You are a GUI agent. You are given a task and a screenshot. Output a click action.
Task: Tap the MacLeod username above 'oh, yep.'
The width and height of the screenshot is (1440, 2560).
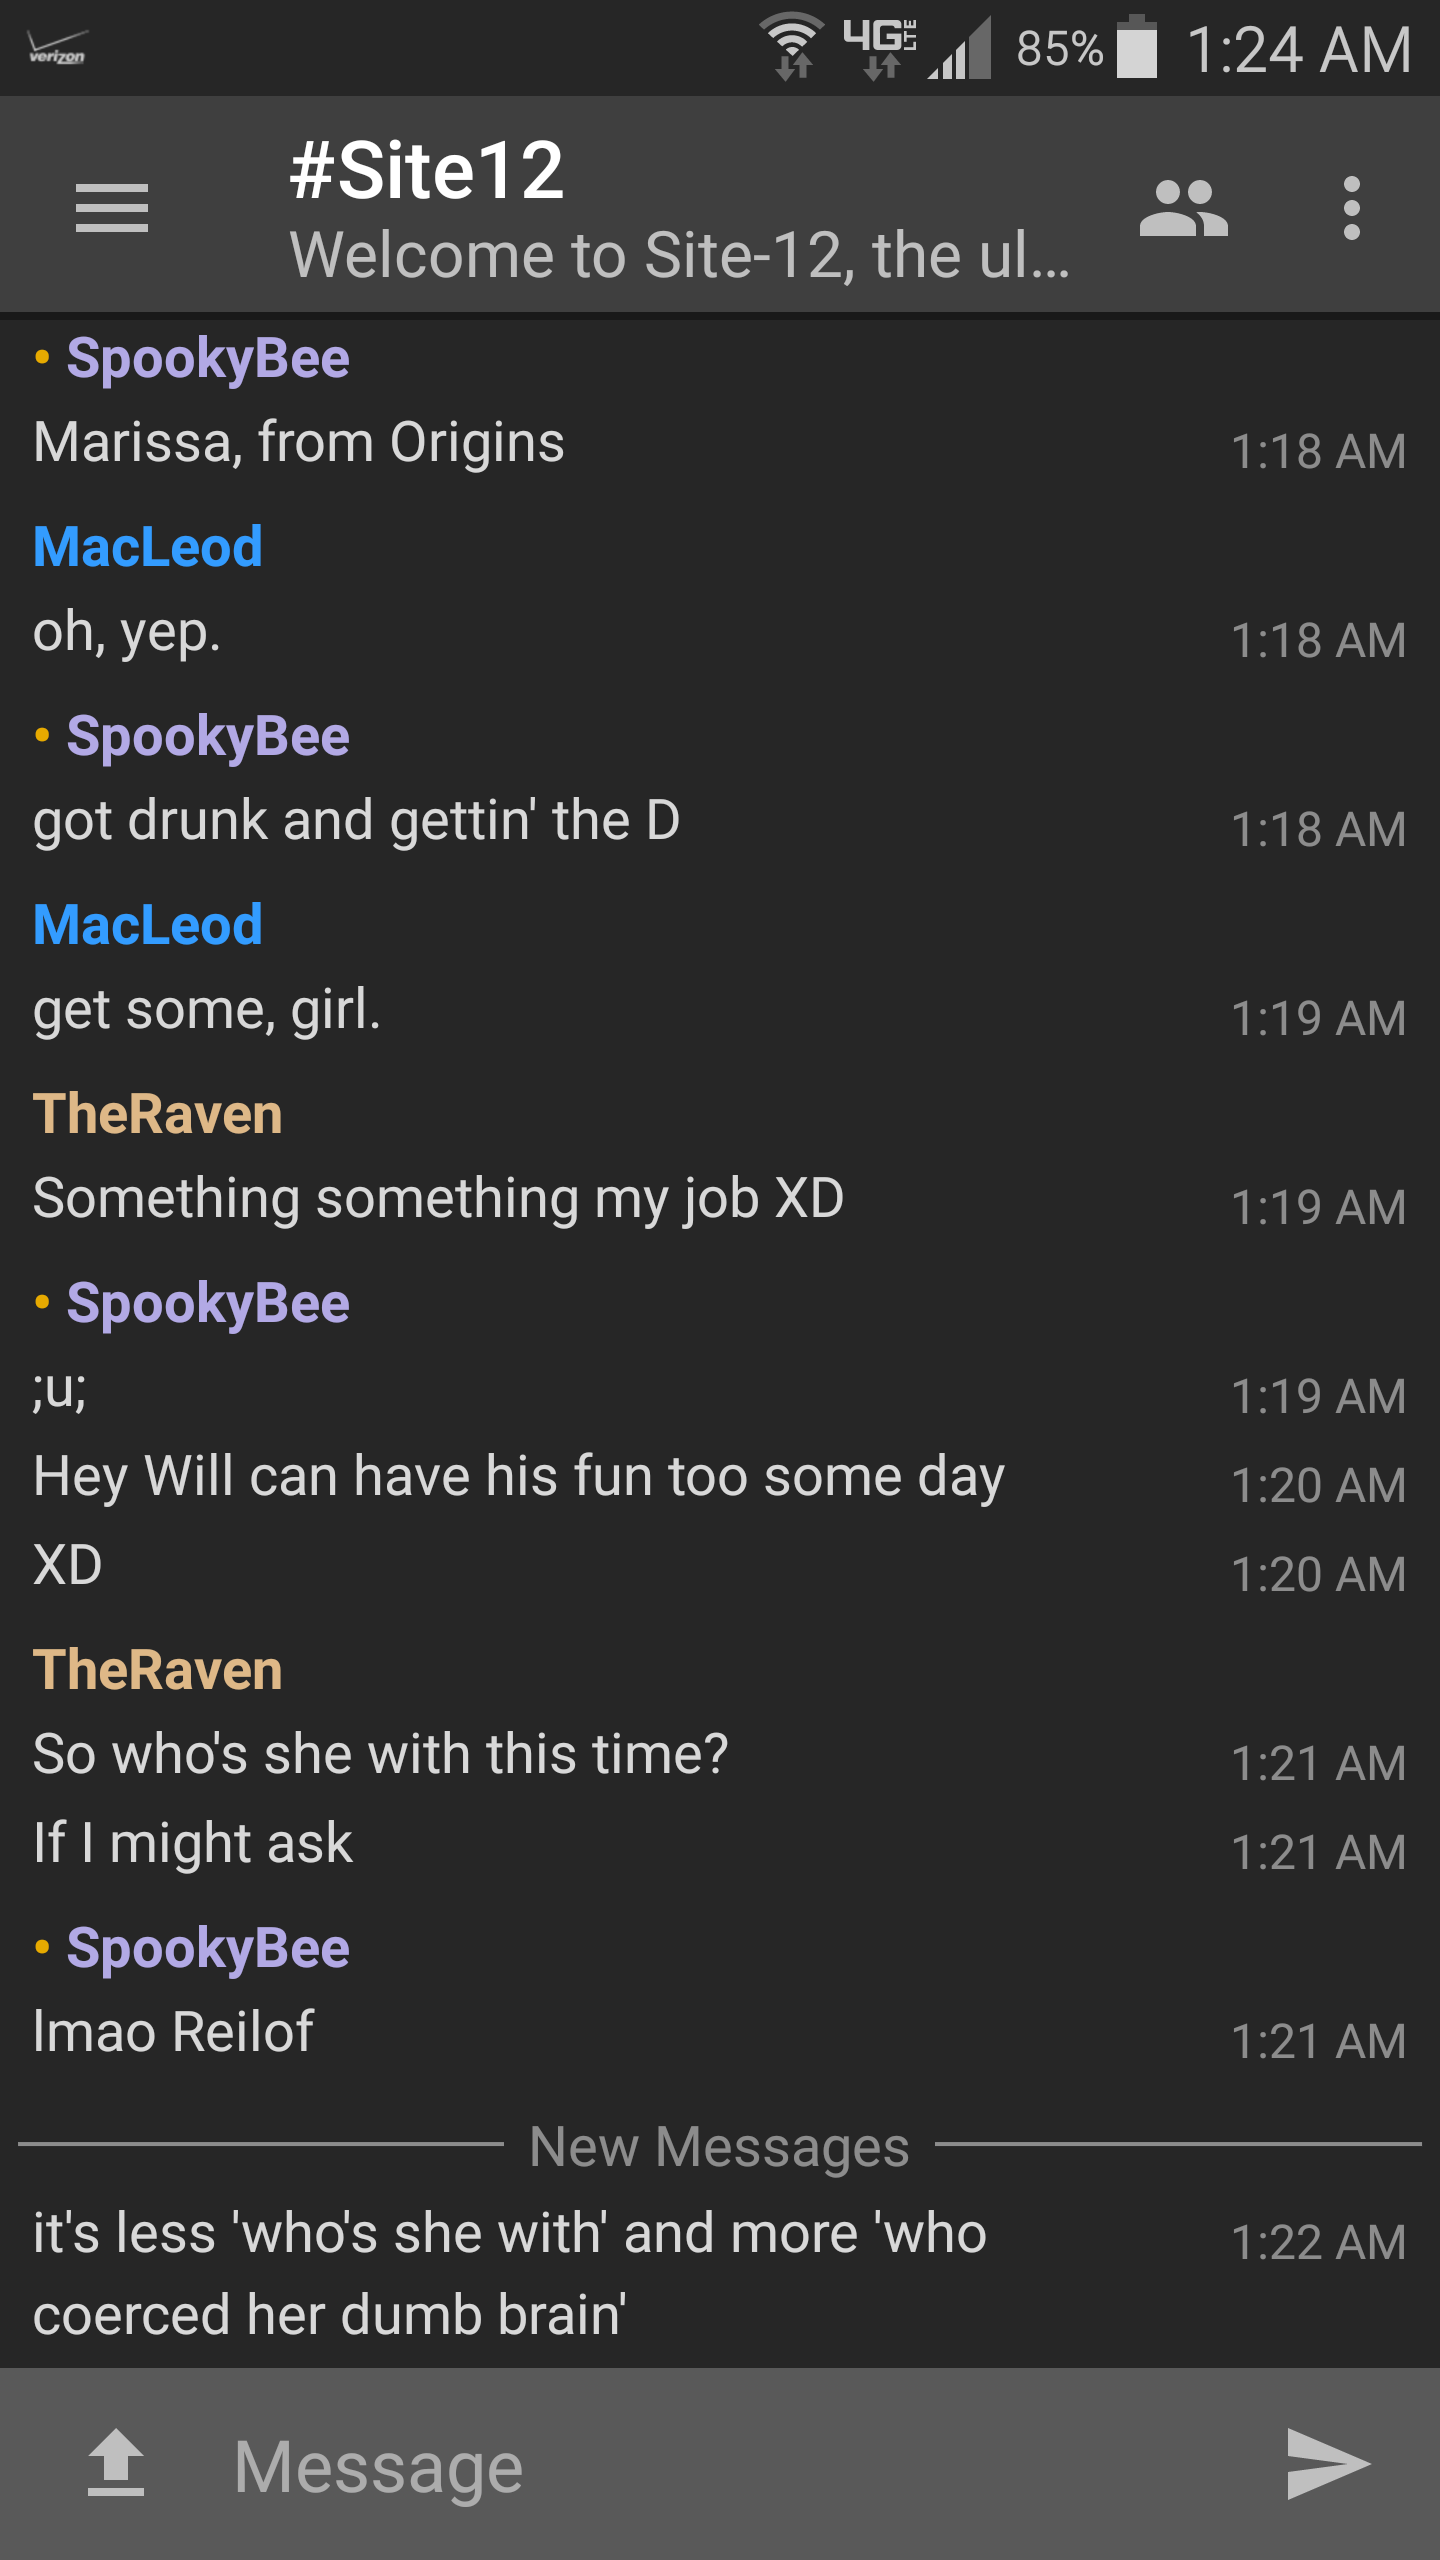(148, 547)
